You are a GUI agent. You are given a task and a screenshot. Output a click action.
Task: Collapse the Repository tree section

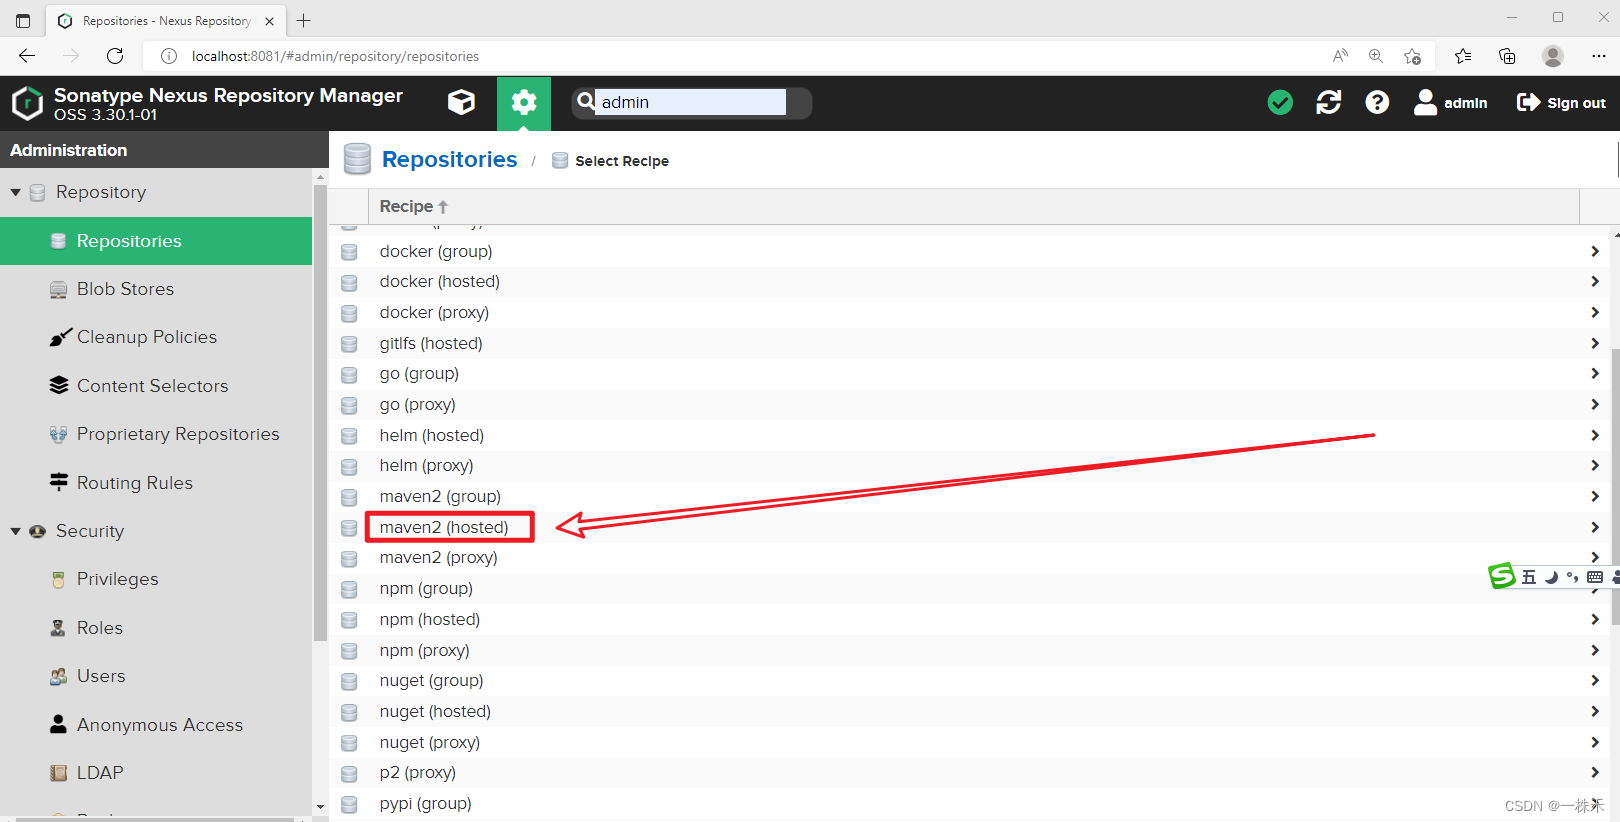[16, 192]
